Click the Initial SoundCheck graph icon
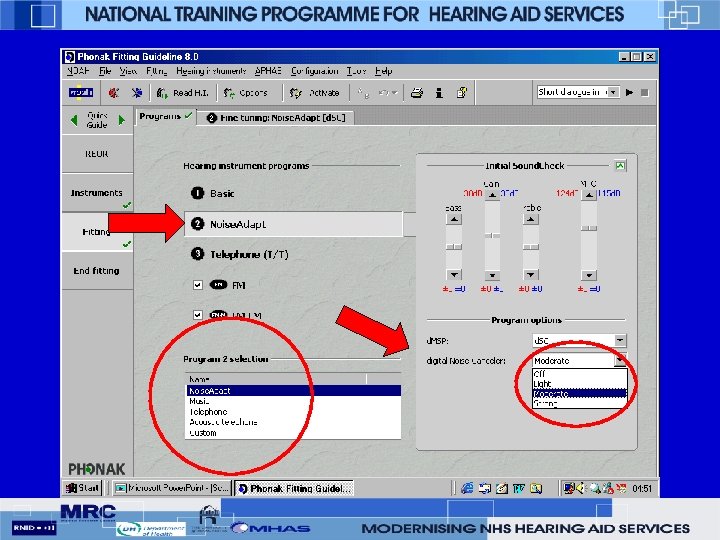The width and height of the screenshot is (720, 540). [x=620, y=166]
